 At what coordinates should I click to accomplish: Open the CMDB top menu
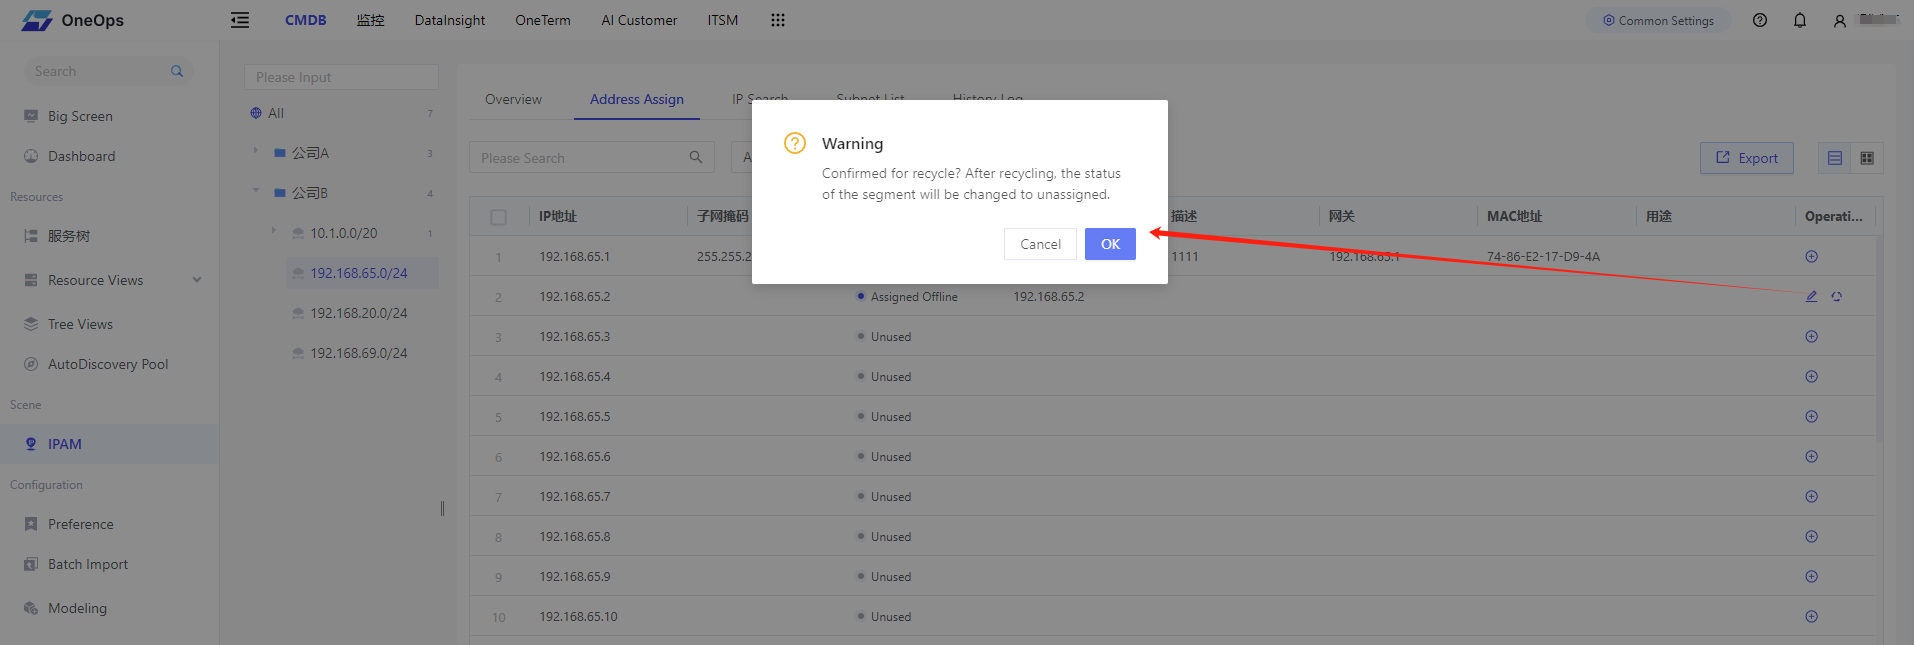tap(306, 20)
